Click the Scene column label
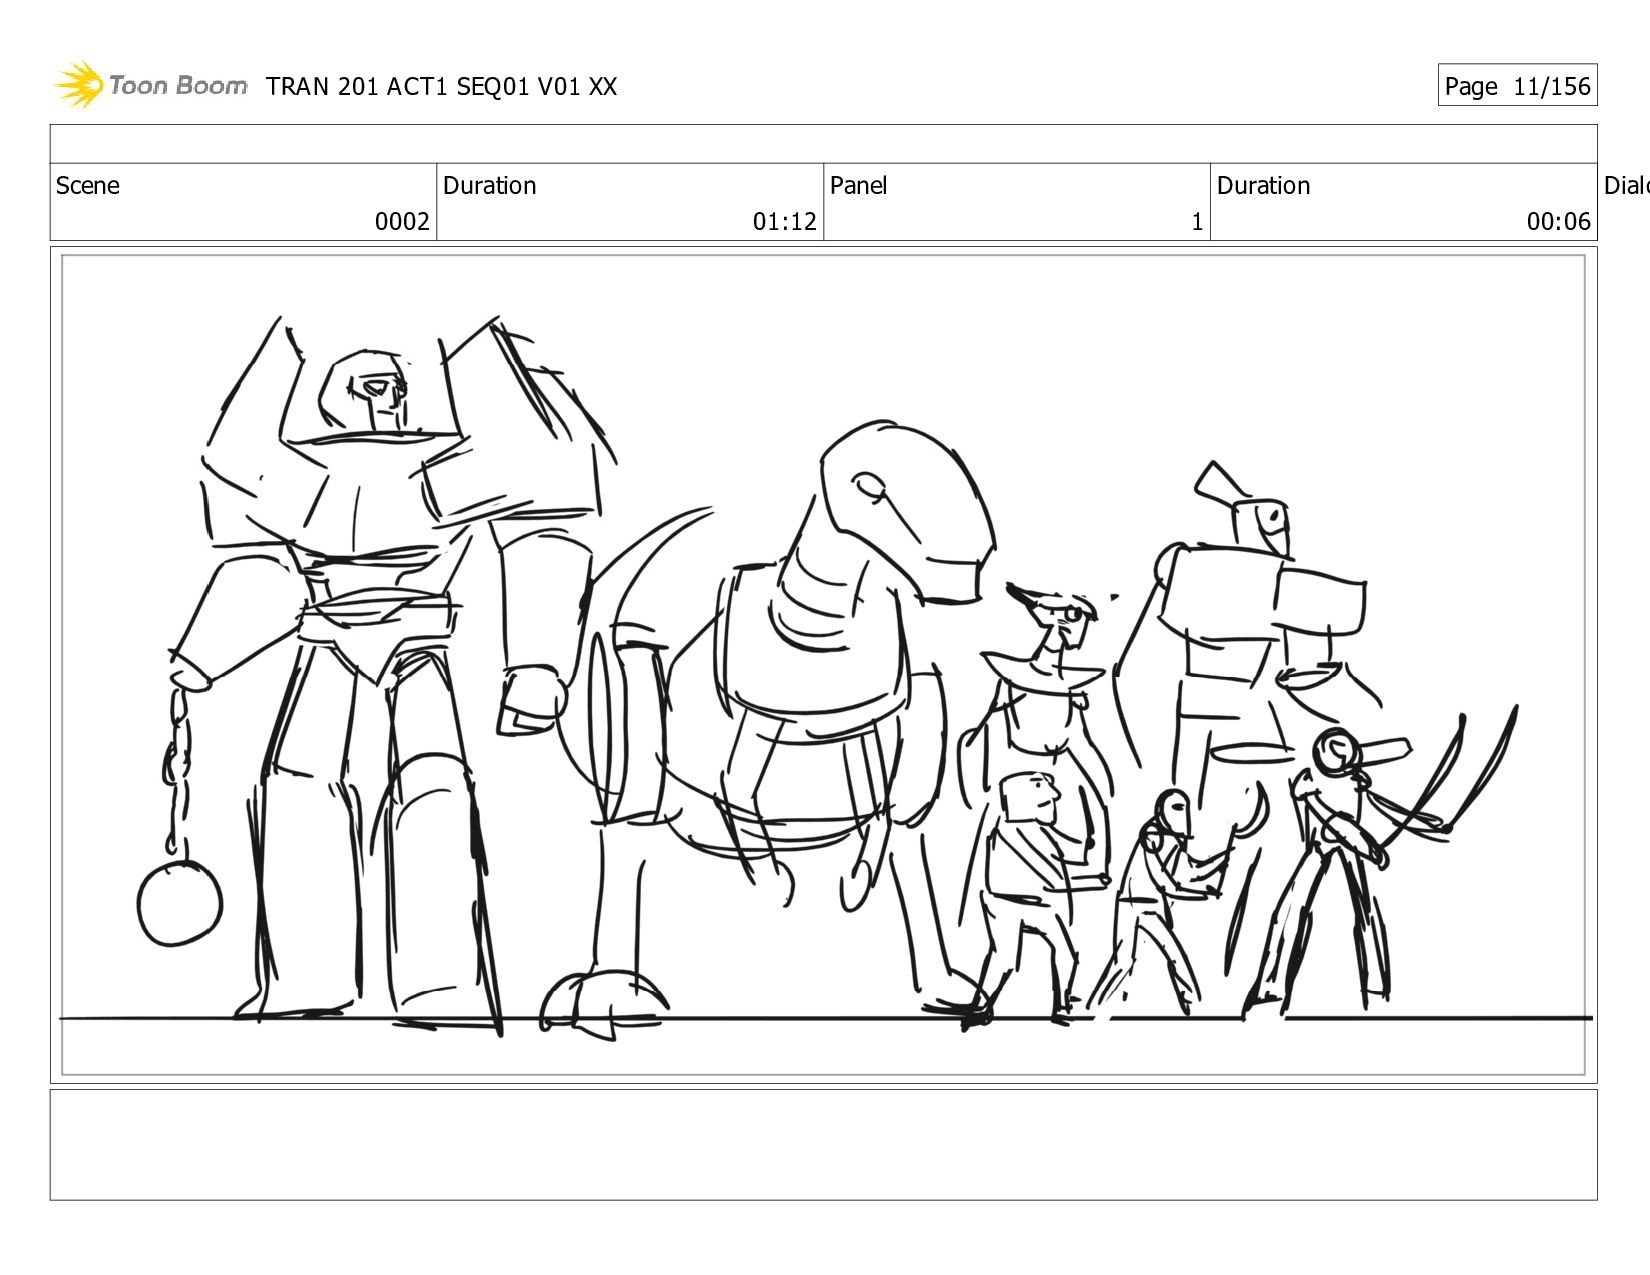The width and height of the screenshot is (1650, 1275). 88,186
